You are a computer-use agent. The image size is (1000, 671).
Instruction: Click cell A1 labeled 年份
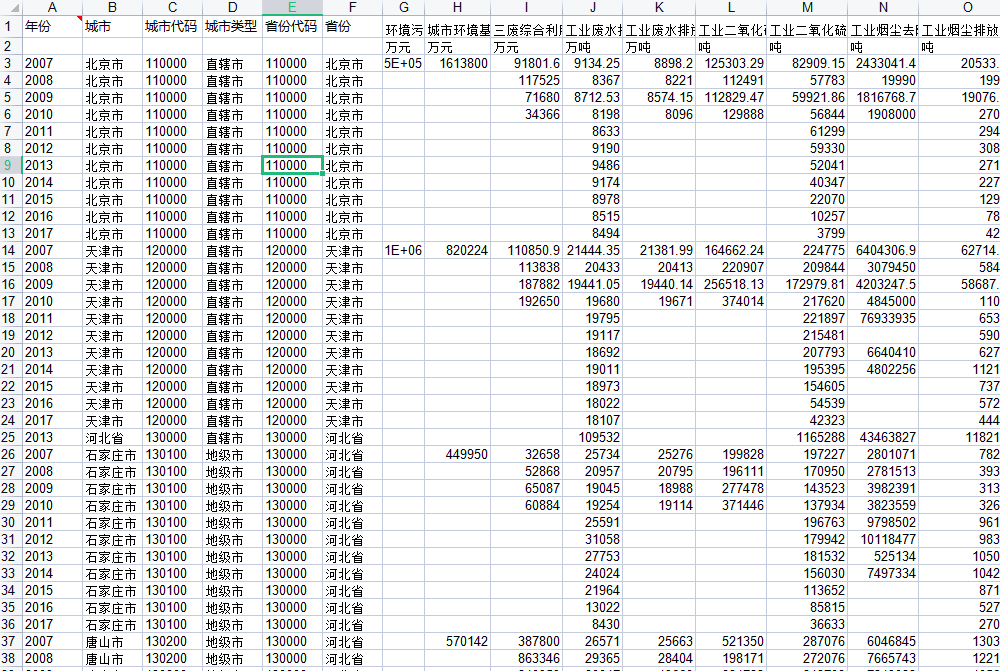click(52, 27)
